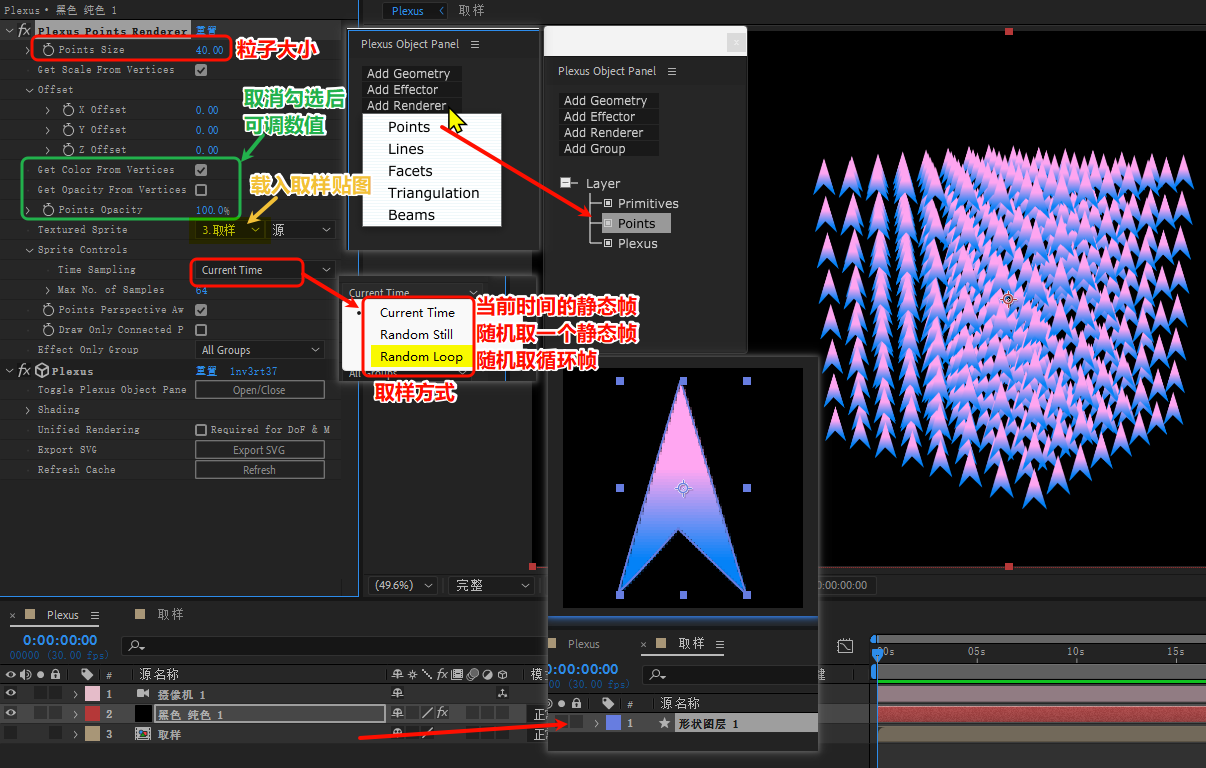Screen dimensions: 1206x768
Task: Open the Effect Only Group dropdown
Action: click(260, 350)
